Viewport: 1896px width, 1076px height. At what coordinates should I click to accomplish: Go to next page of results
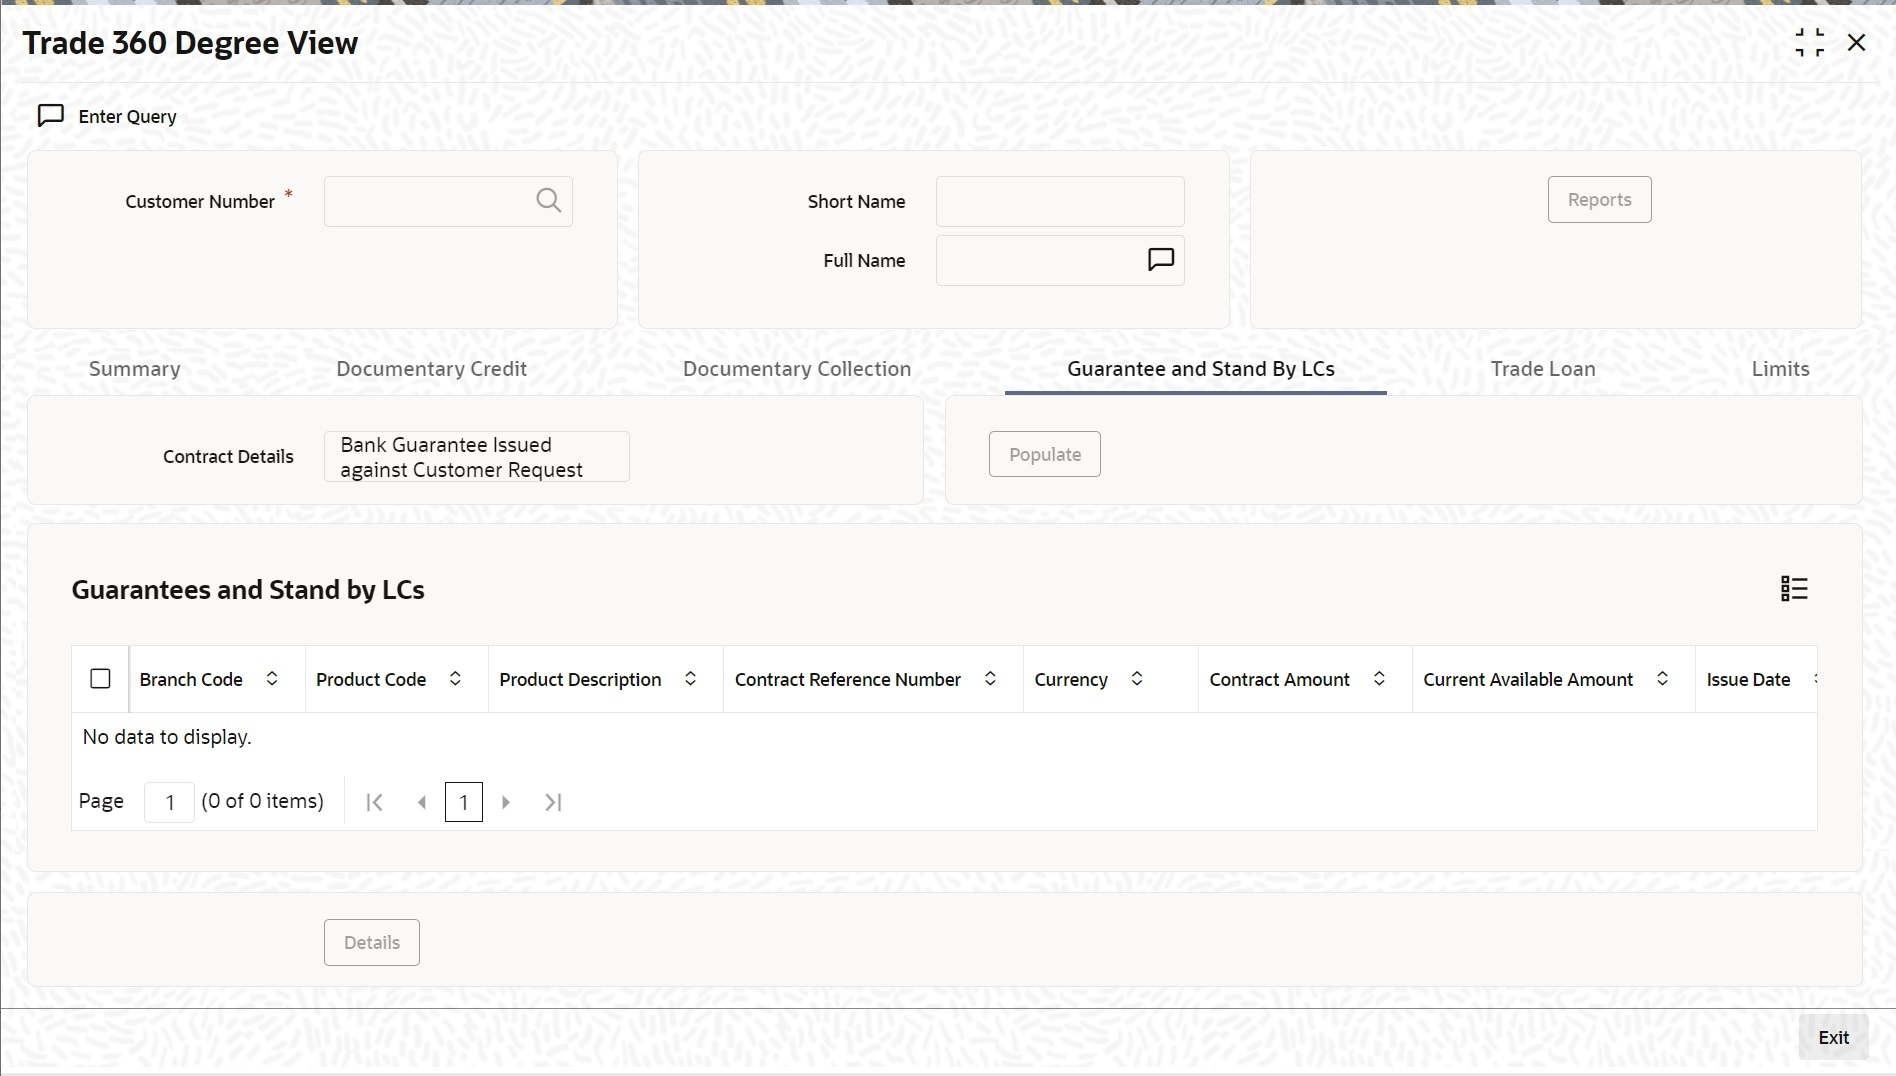506,802
